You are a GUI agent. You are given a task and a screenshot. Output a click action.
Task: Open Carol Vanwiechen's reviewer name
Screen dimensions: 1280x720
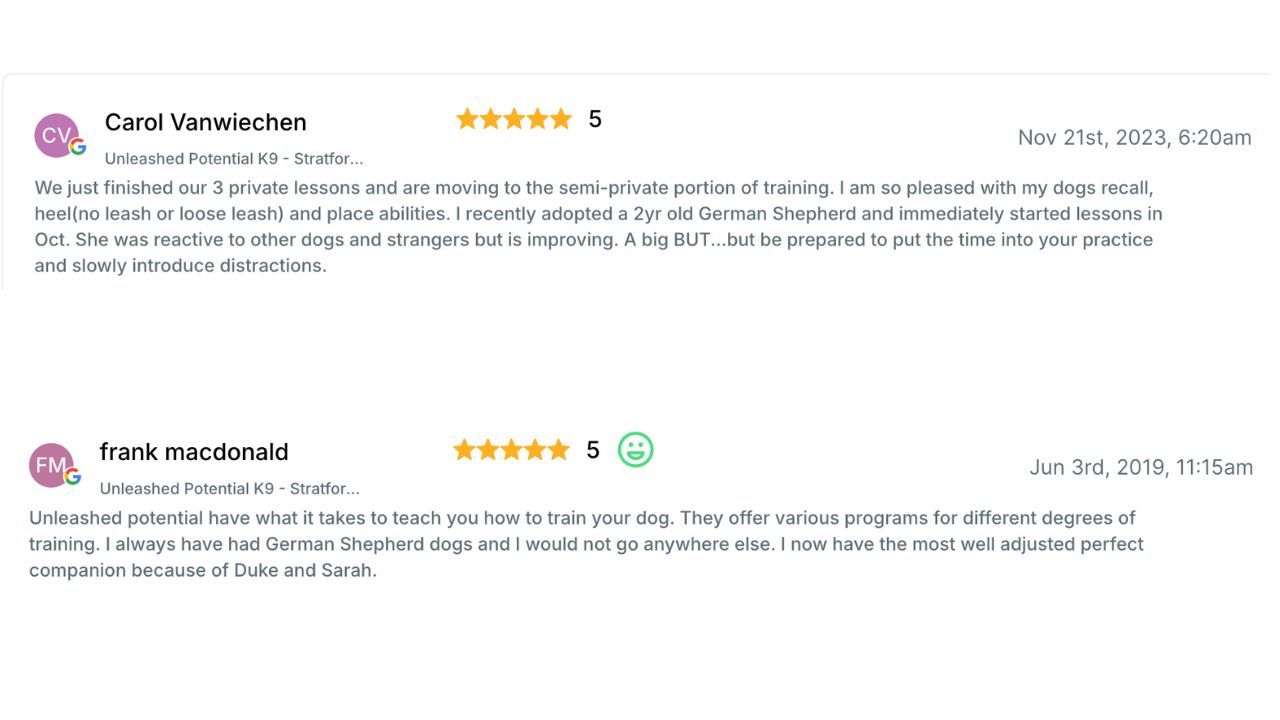click(x=205, y=122)
